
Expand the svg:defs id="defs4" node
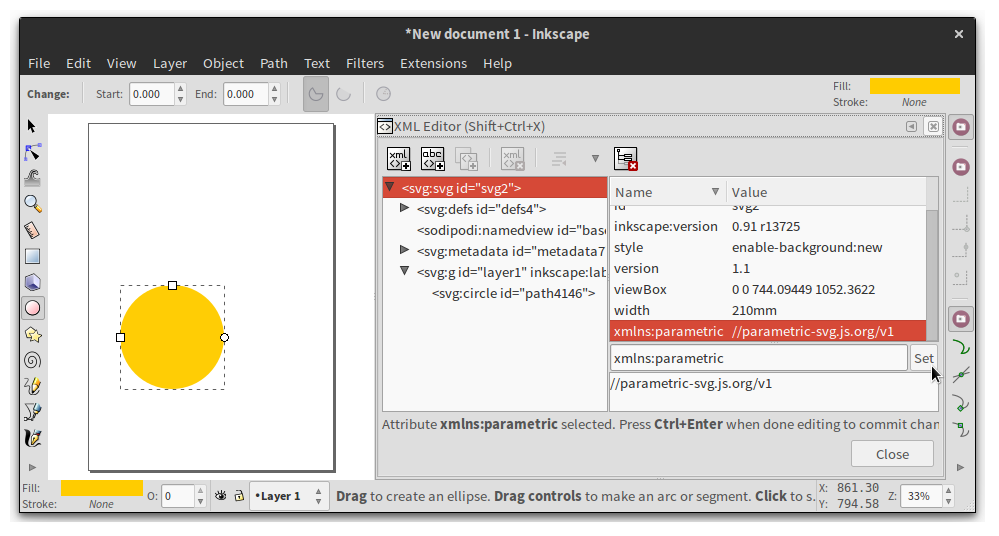[x=404, y=208]
